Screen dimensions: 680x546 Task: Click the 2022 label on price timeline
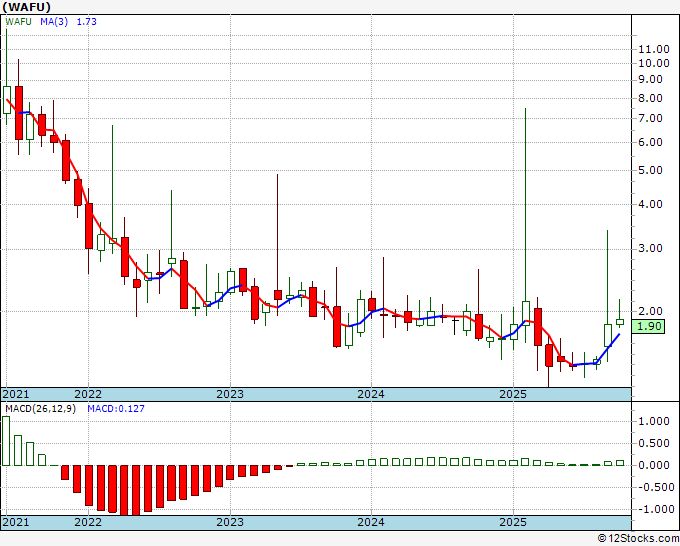pyautogui.click(x=88, y=394)
